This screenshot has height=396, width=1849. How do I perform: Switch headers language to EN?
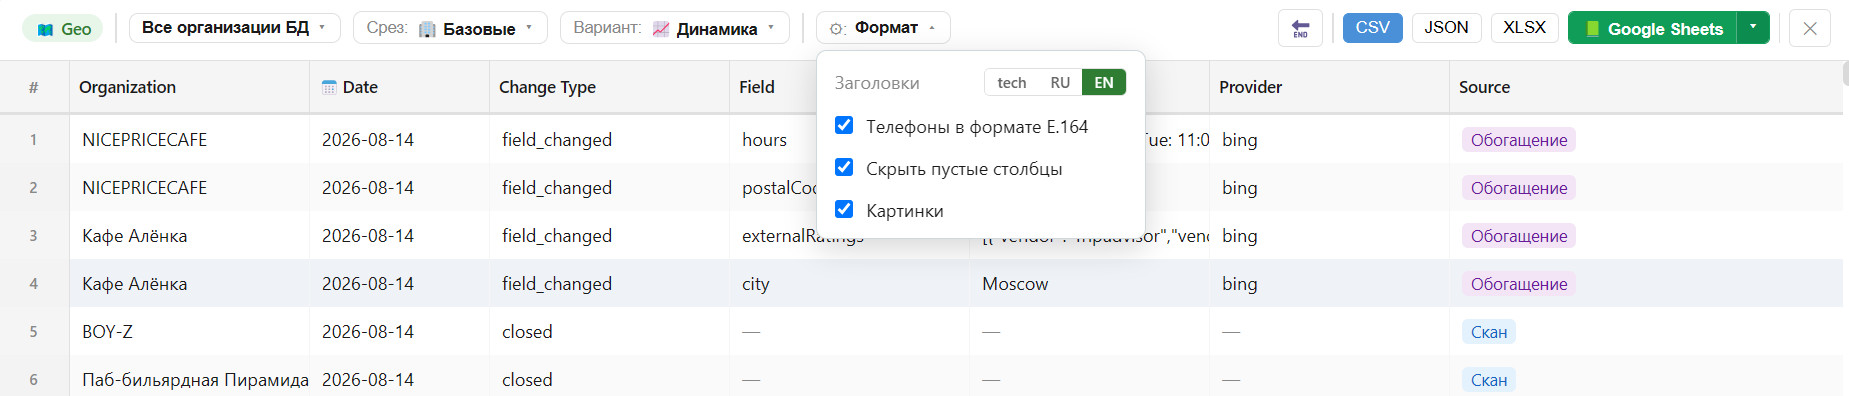click(x=1104, y=83)
